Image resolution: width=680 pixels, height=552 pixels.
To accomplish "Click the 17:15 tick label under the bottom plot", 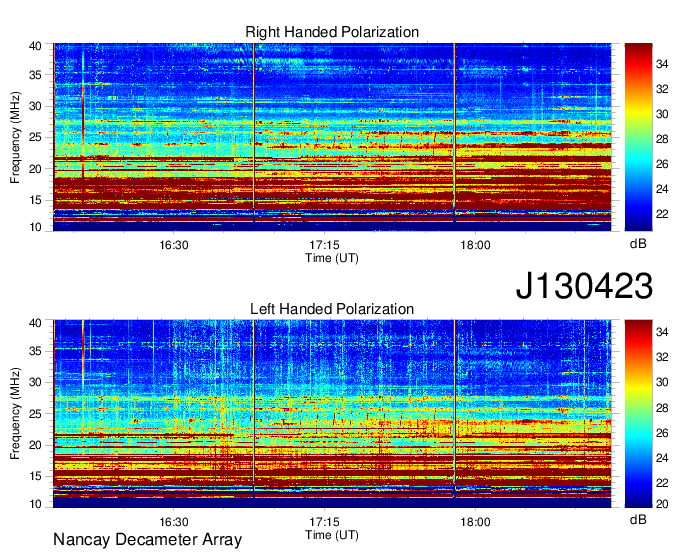I will pyautogui.click(x=324, y=522).
